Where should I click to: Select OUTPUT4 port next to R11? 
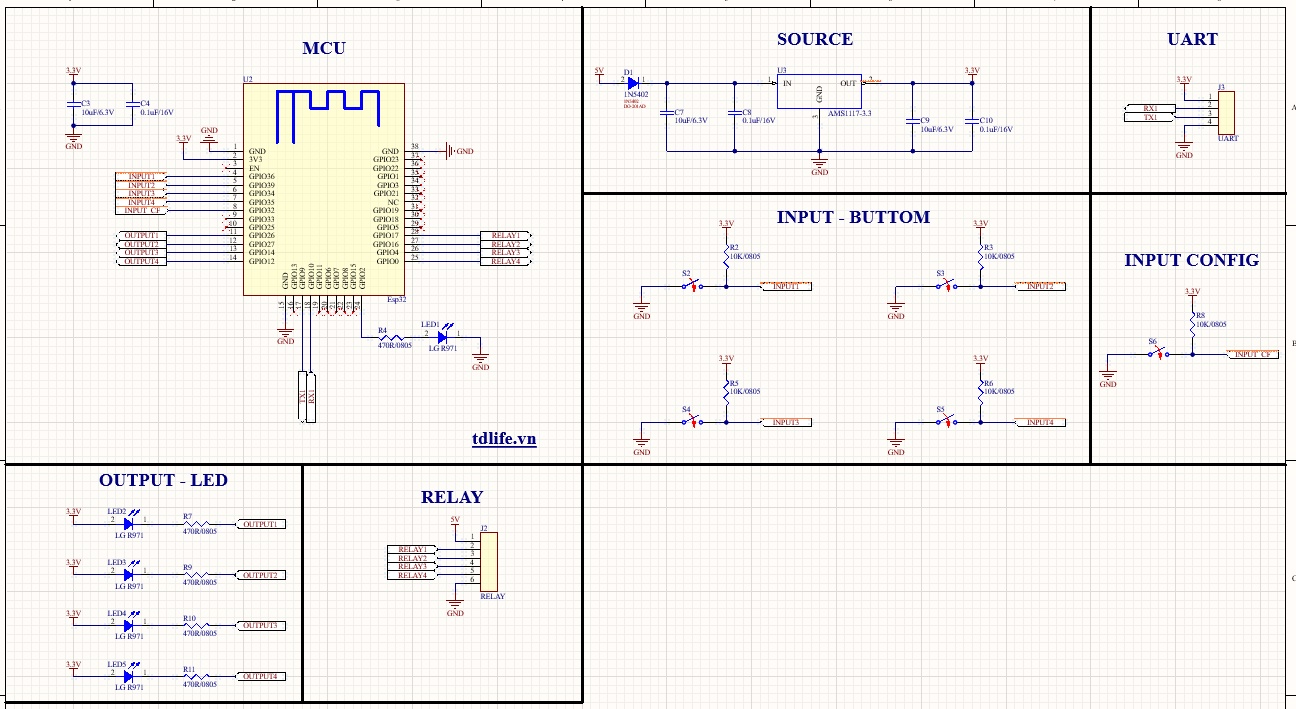(x=262, y=677)
